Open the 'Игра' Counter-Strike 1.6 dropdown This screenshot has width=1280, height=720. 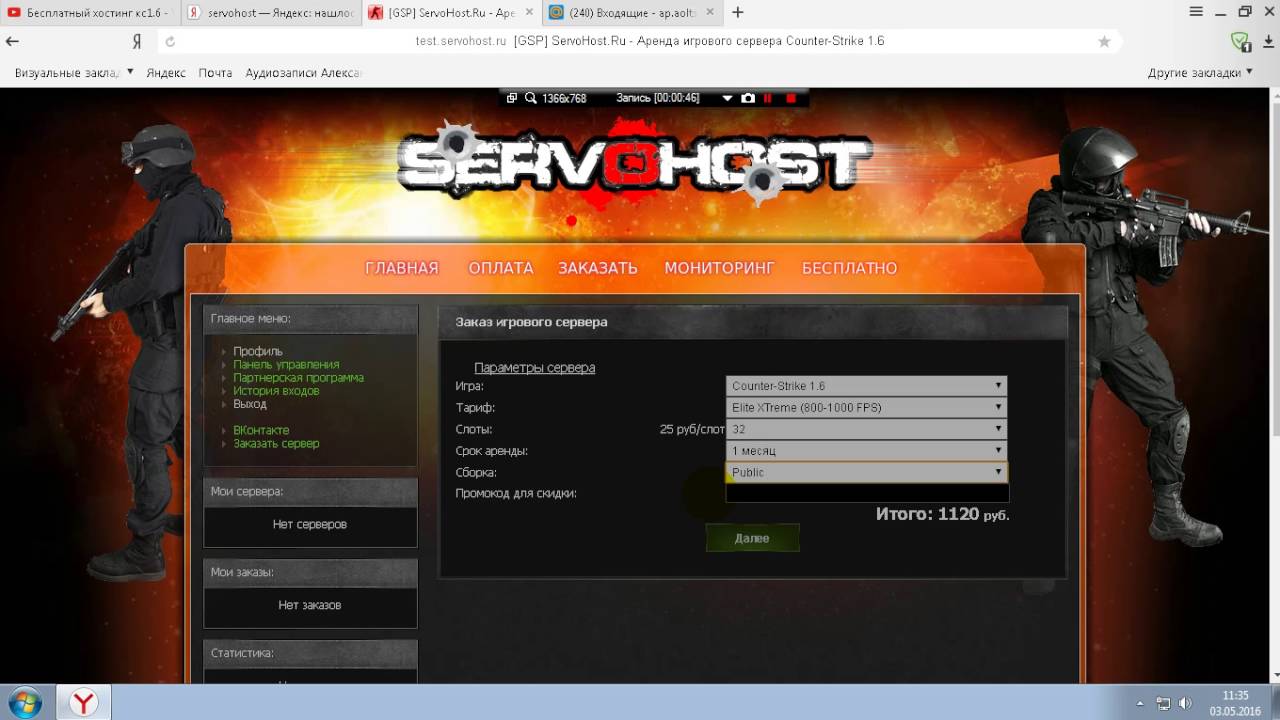click(x=866, y=386)
